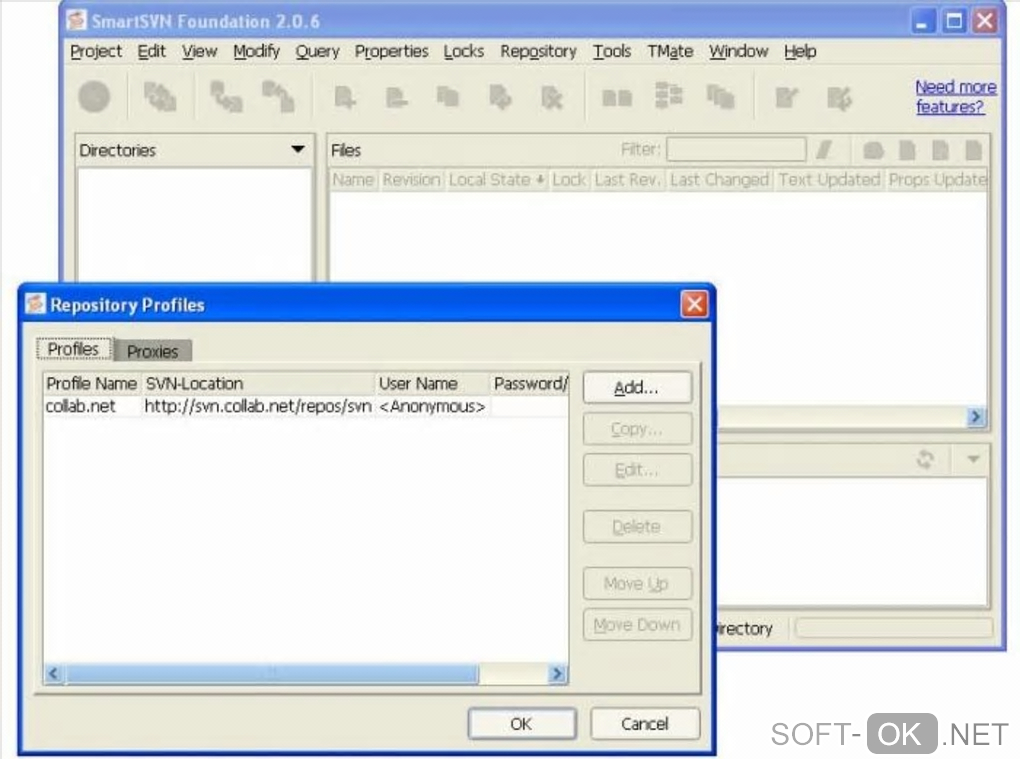
Task: Click the Last Changed column header in Files
Action: click(719, 180)
